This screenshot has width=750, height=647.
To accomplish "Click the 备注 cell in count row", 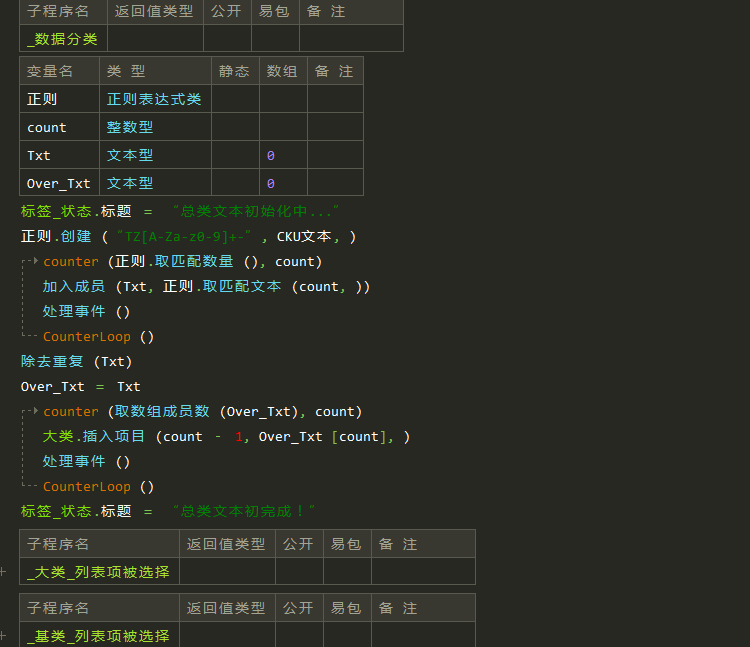I will [x=335, y=127].
